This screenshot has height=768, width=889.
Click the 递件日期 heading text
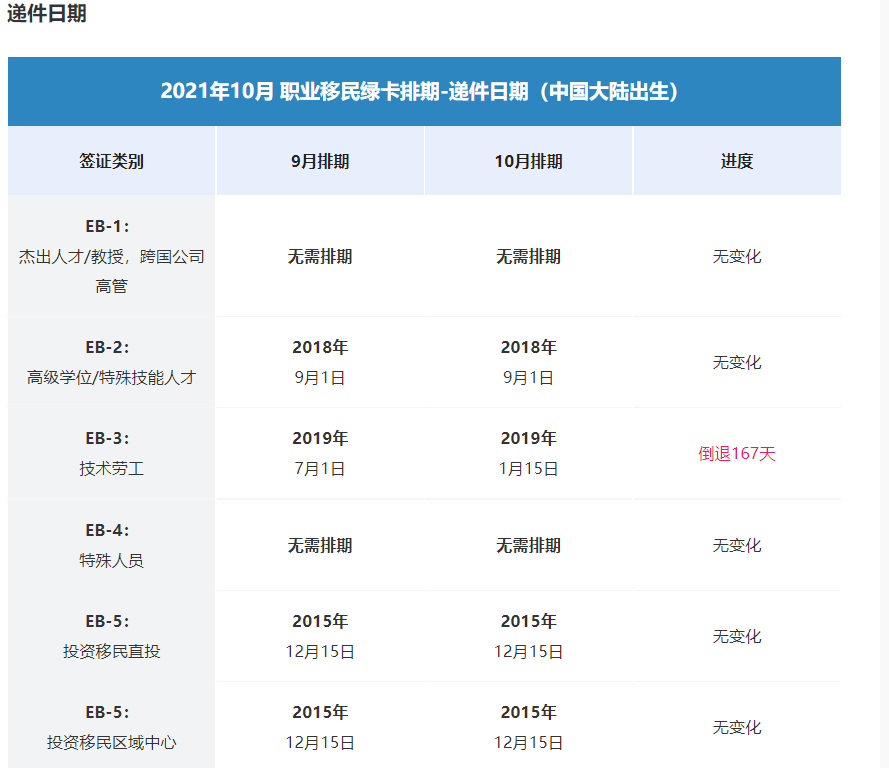click(x=46, y=12)
